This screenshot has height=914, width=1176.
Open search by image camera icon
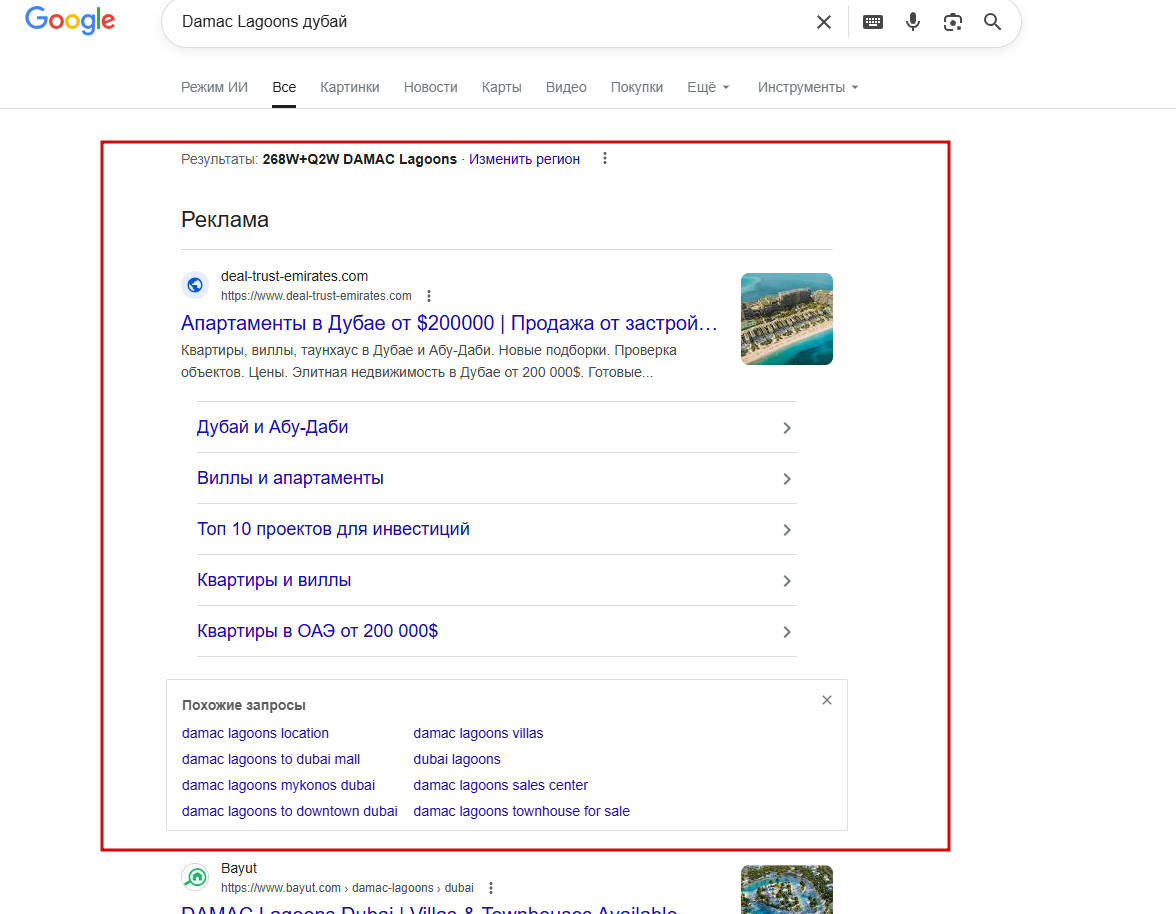pos(952,22)
